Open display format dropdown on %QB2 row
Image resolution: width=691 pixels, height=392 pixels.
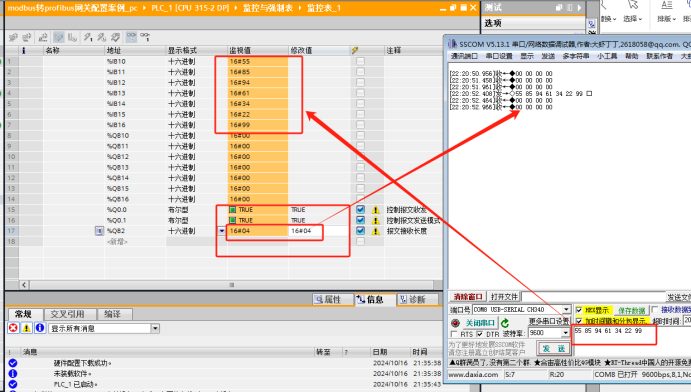click(222, 231)
